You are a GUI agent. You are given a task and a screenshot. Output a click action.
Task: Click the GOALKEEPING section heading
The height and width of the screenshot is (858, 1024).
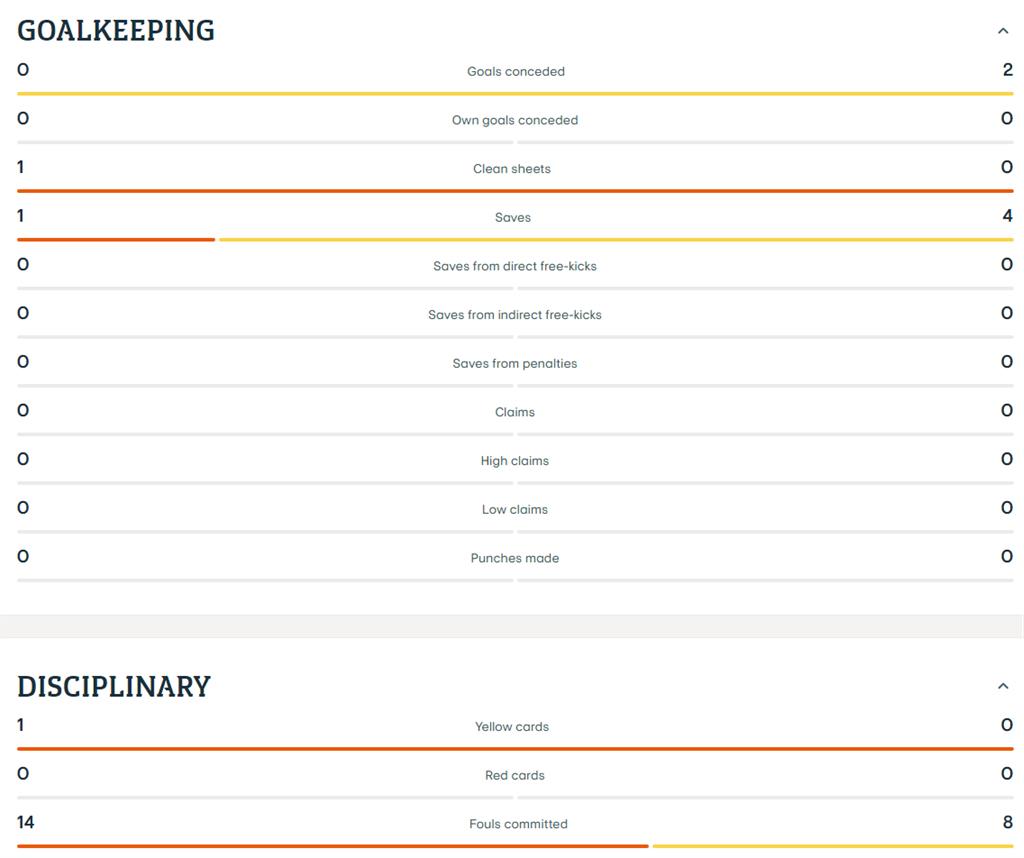click(x=116, y=30)
